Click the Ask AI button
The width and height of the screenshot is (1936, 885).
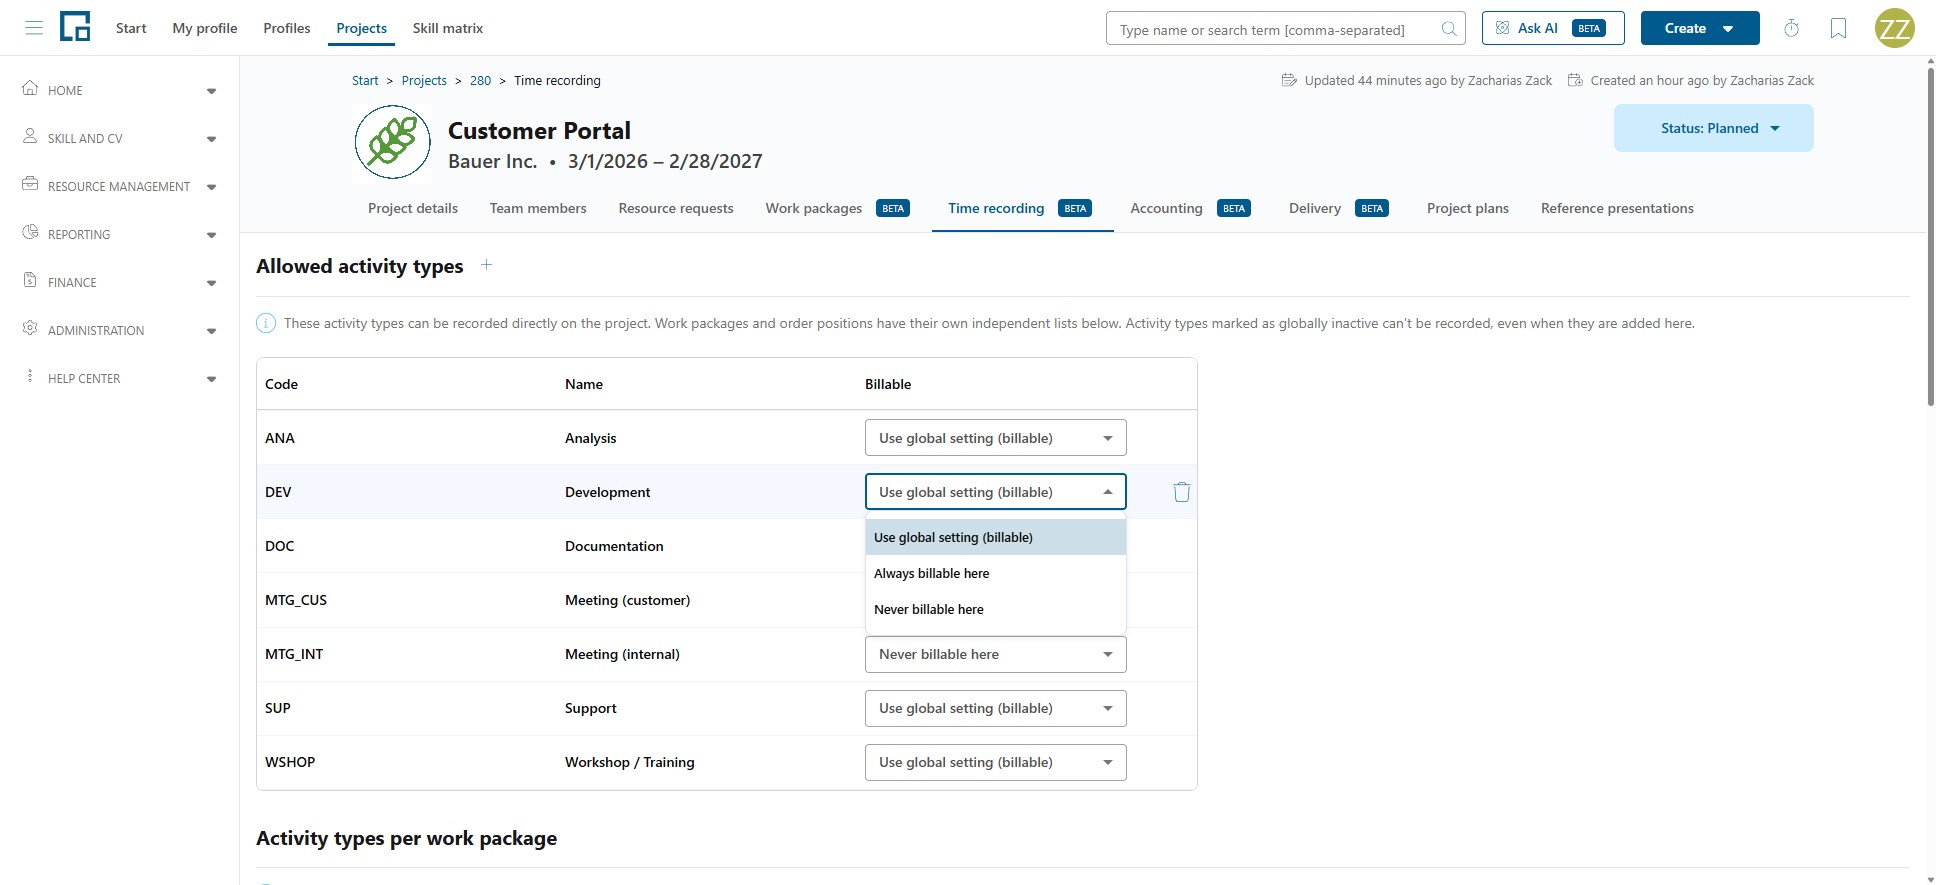tap(1553, 28)
